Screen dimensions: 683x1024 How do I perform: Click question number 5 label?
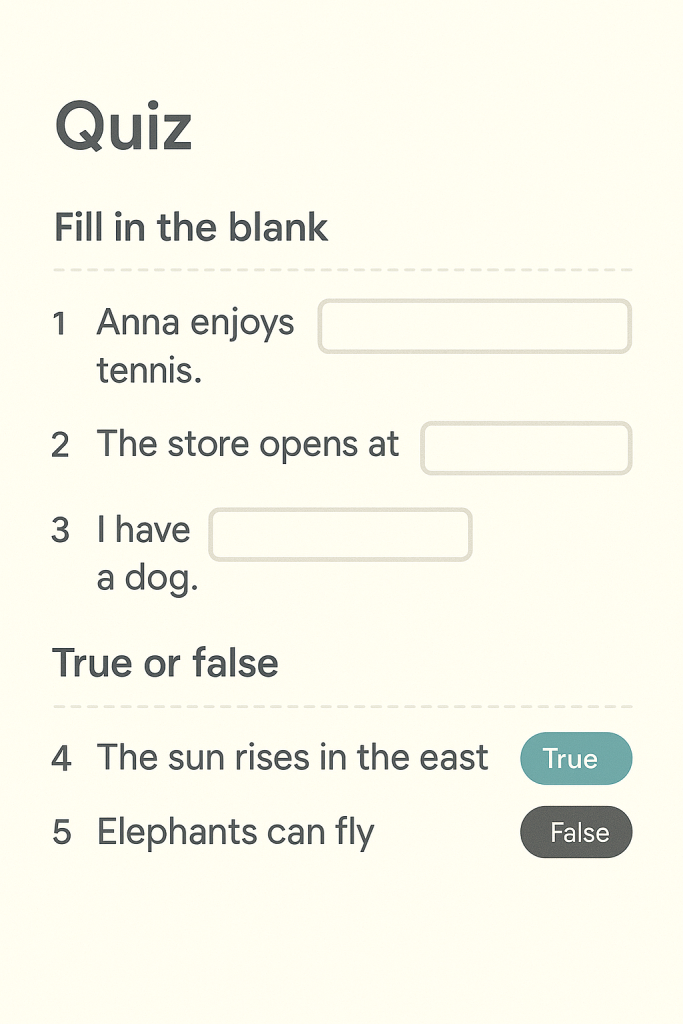pos(61,832)
